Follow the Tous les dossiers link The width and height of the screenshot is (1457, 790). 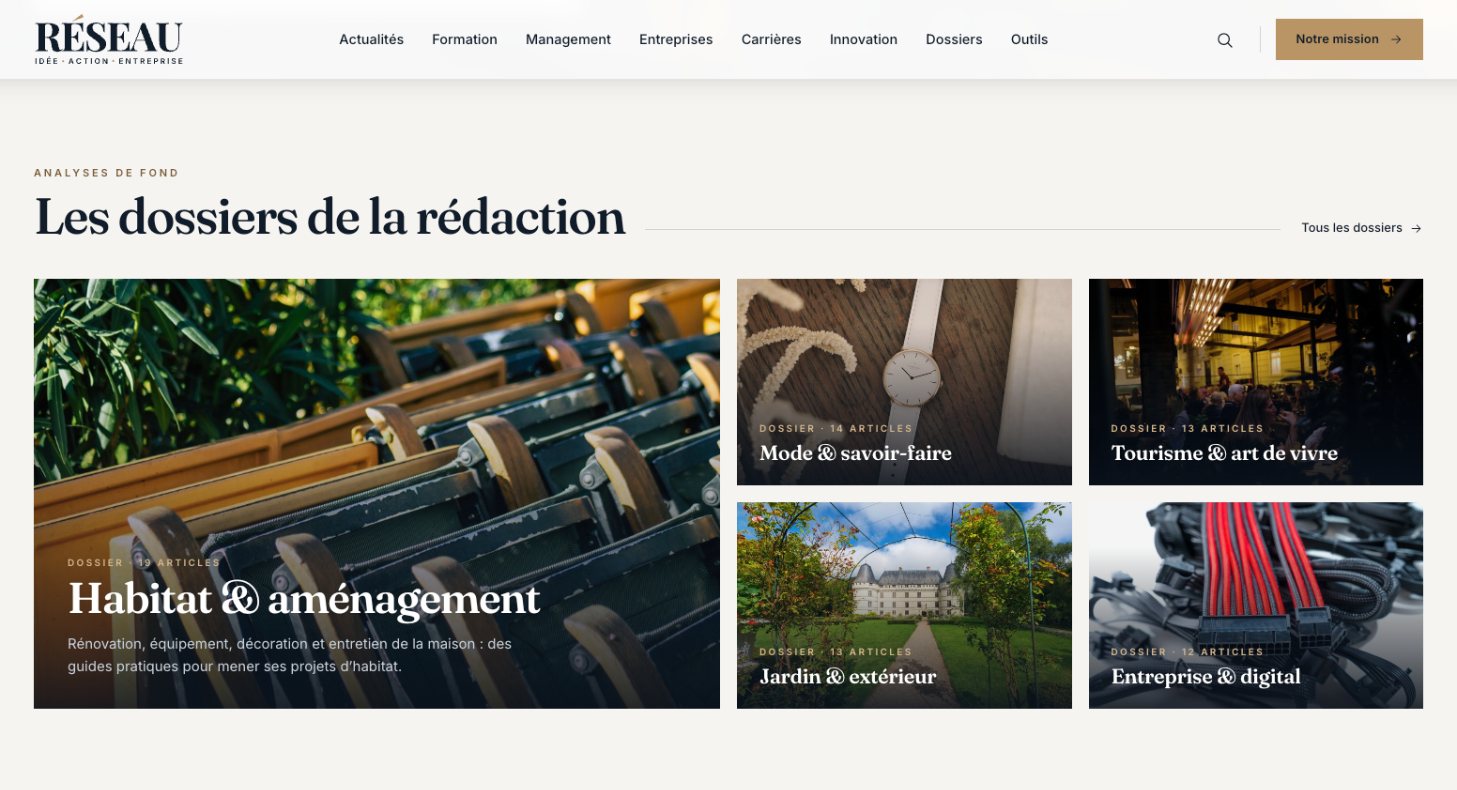[1361, 228]
